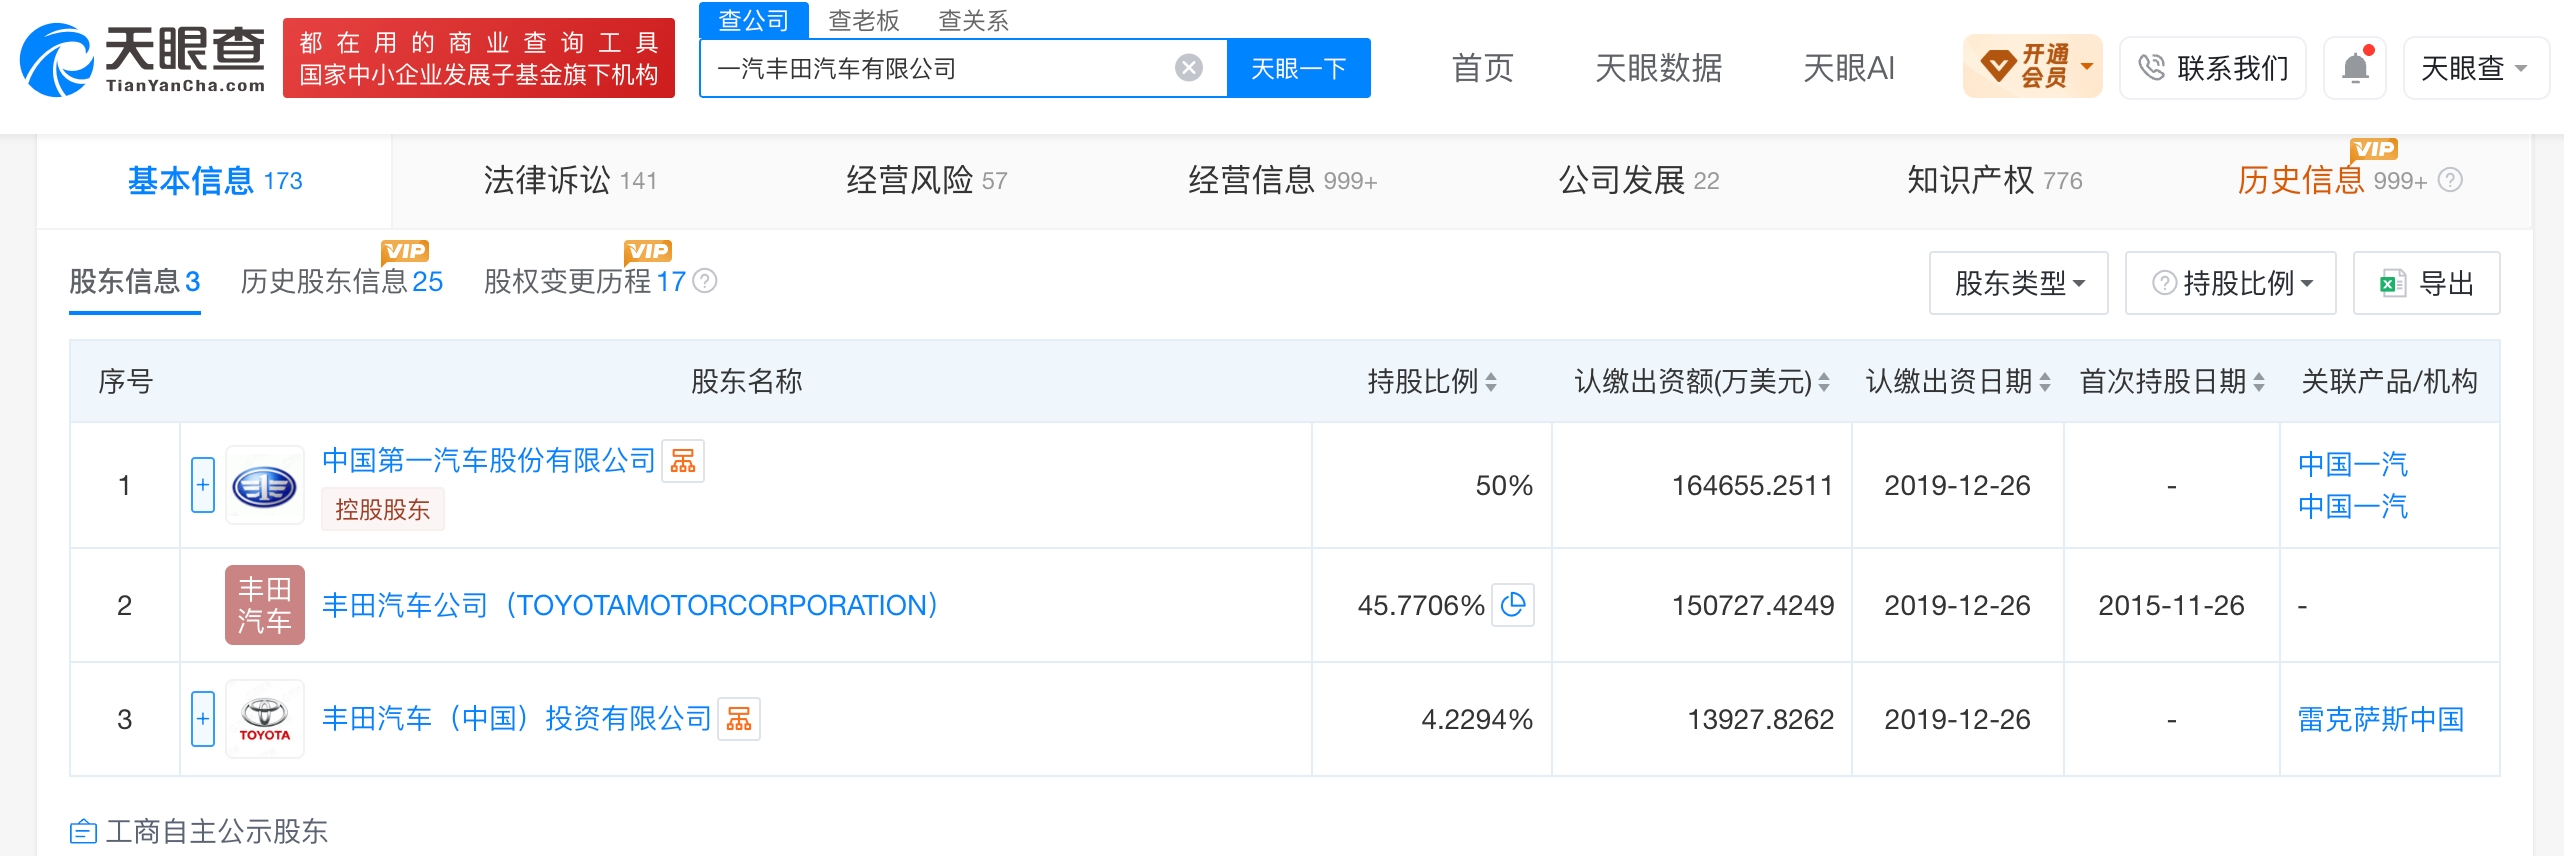Click the 2015-11-26 first holding date
The width and height of the screenshot is (2564, 856).
tap(2172, 605)
